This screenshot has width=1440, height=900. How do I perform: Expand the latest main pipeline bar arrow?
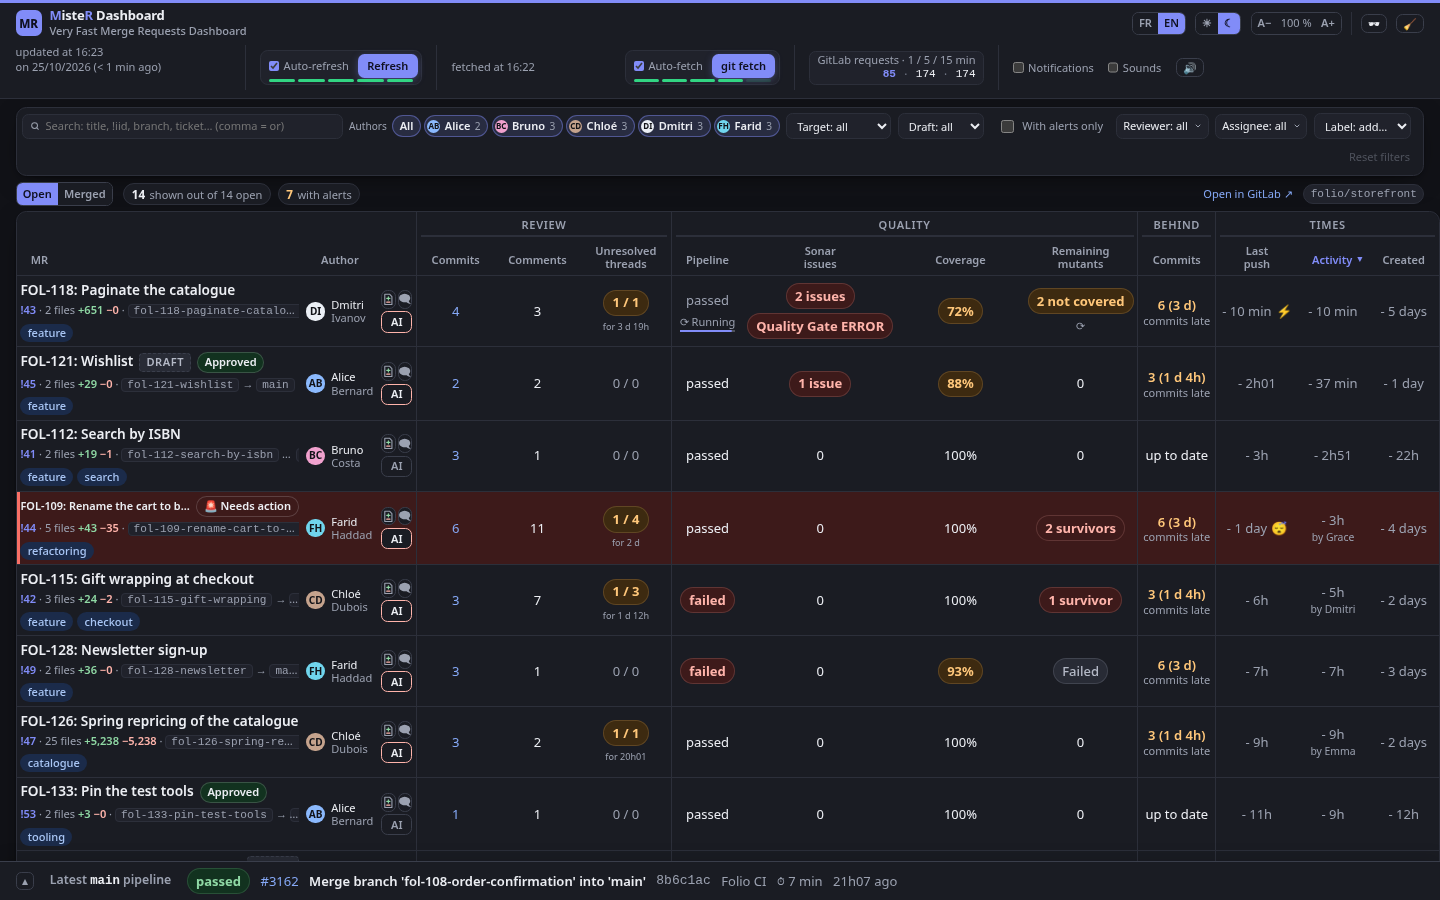(25, 881)
